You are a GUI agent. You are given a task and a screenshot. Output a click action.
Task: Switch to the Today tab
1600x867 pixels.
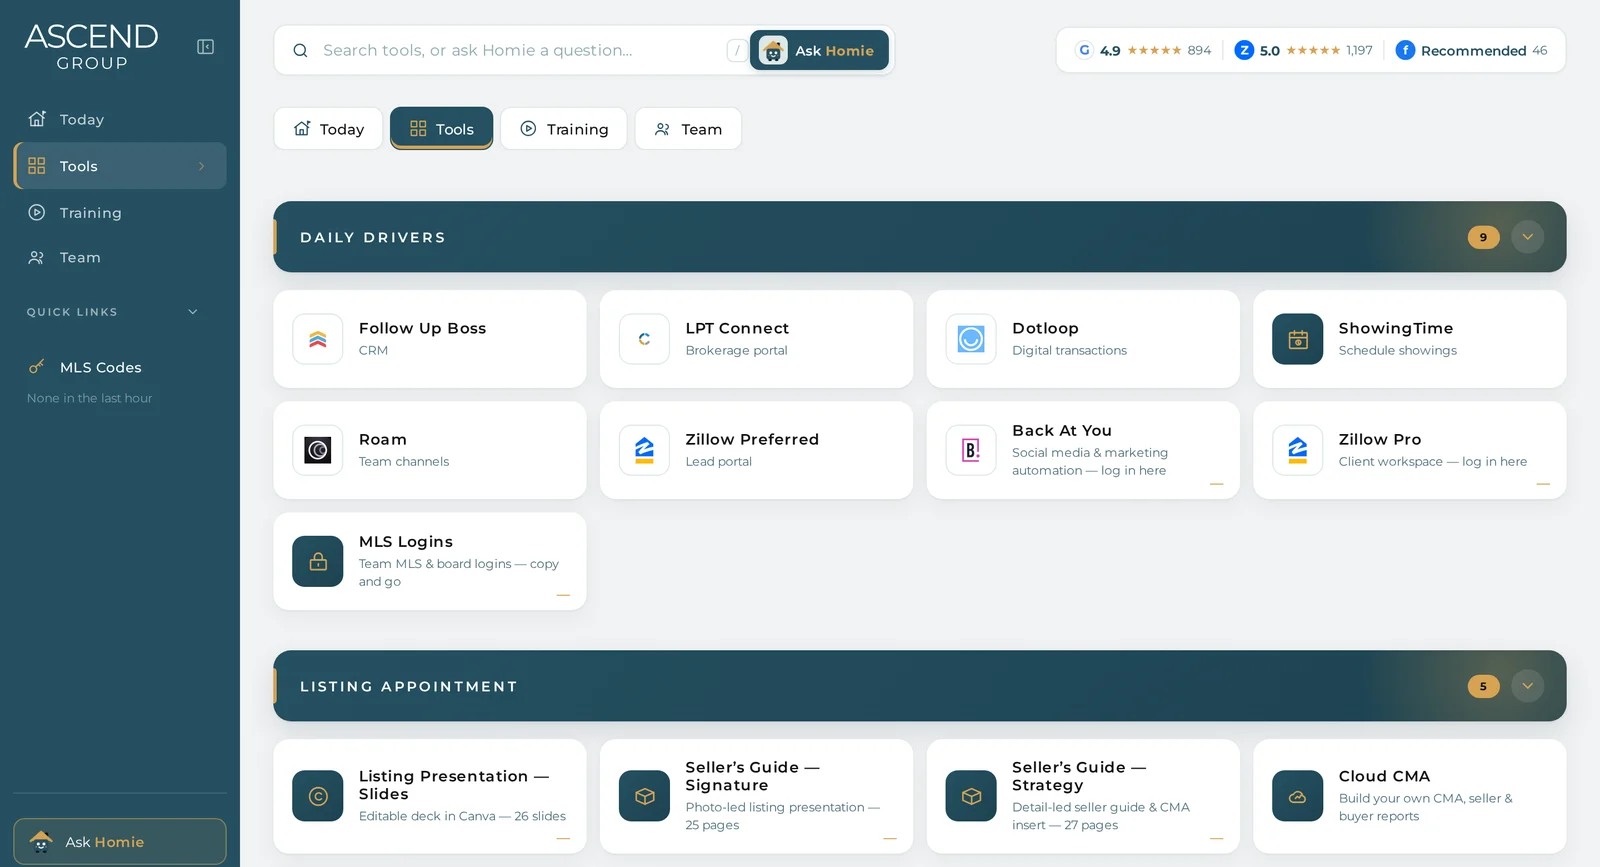(328, 129)
